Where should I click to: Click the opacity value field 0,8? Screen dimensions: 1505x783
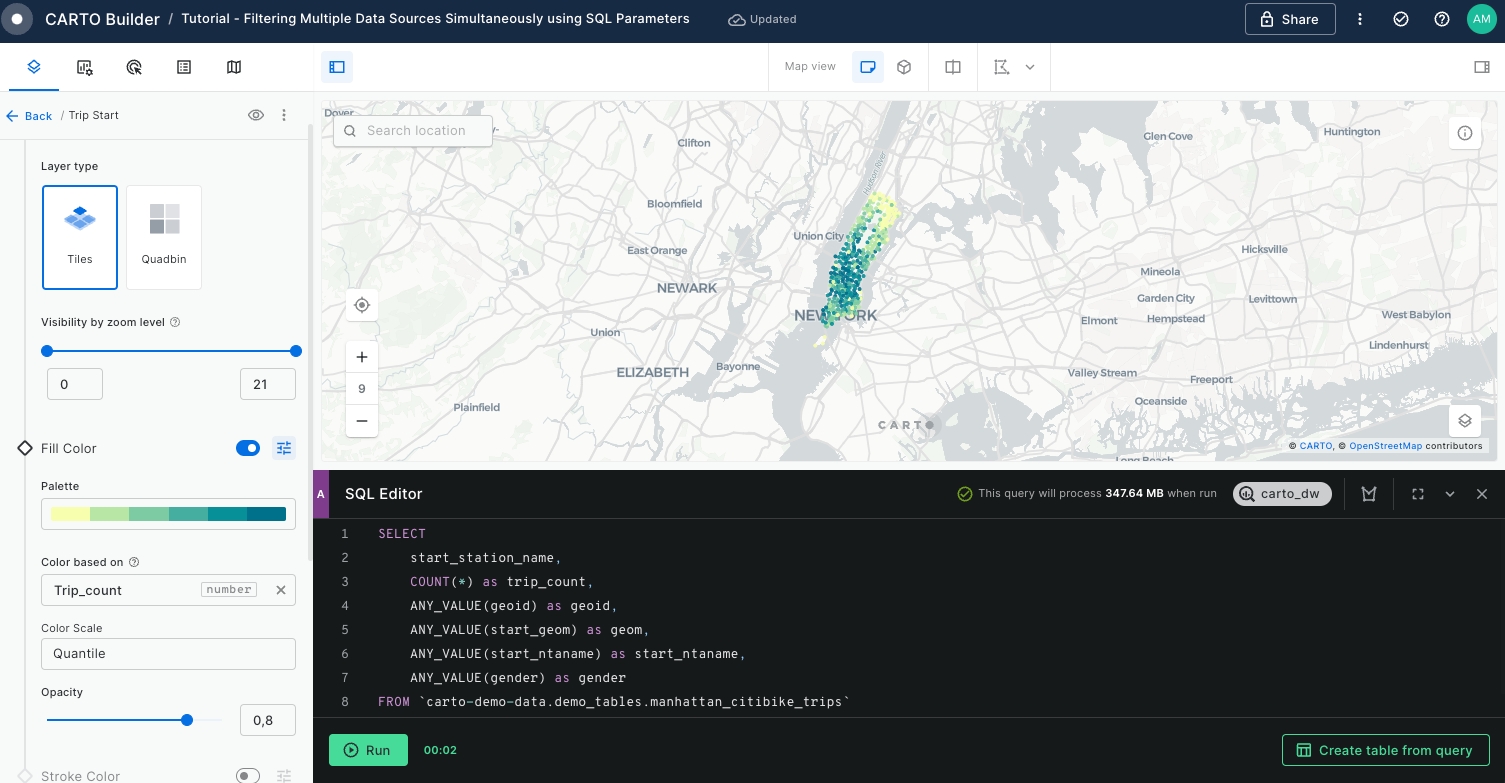pyautogui.click(x=268, y=720)
